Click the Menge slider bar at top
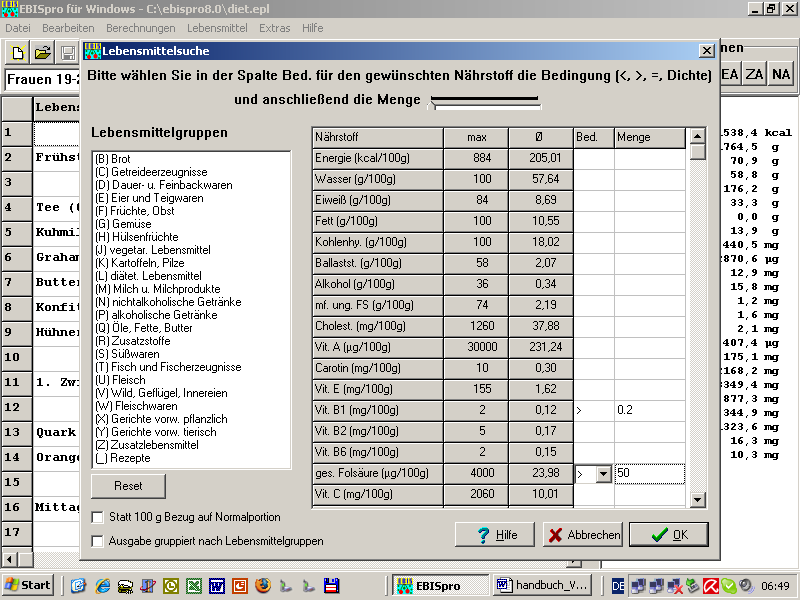The image size is (800, 600). tap(485, 101)
